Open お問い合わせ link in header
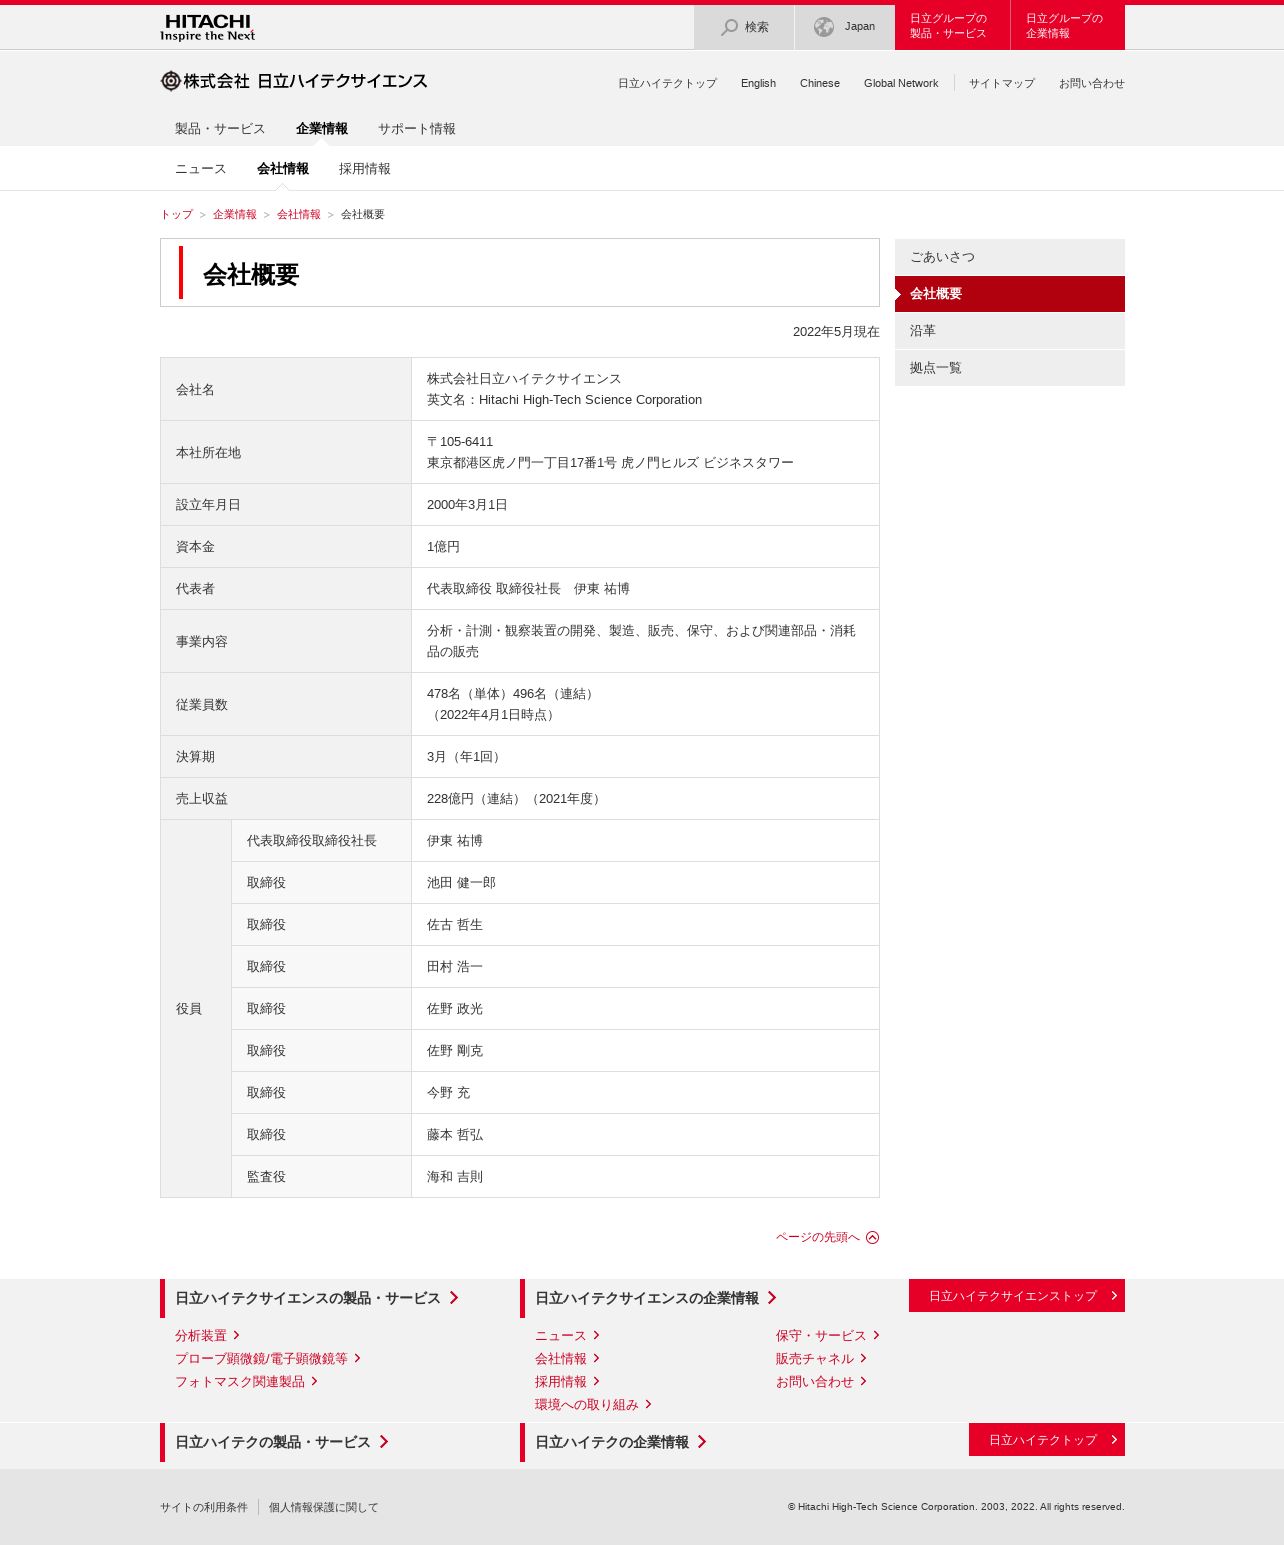Screen dimensions: 1284x1545 tap(1092, 83)
